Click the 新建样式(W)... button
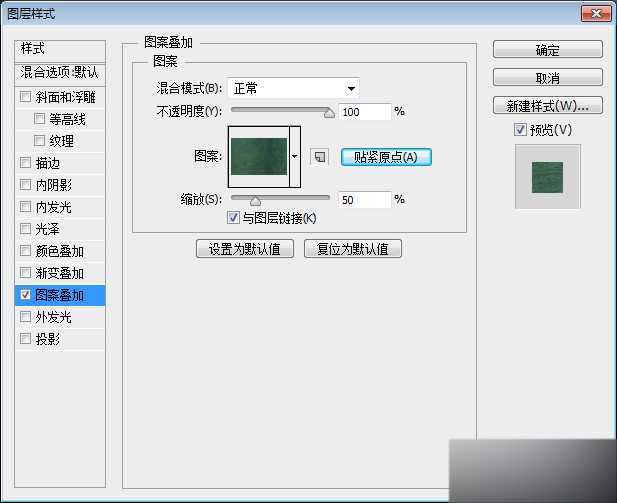 tap(547, 105)
